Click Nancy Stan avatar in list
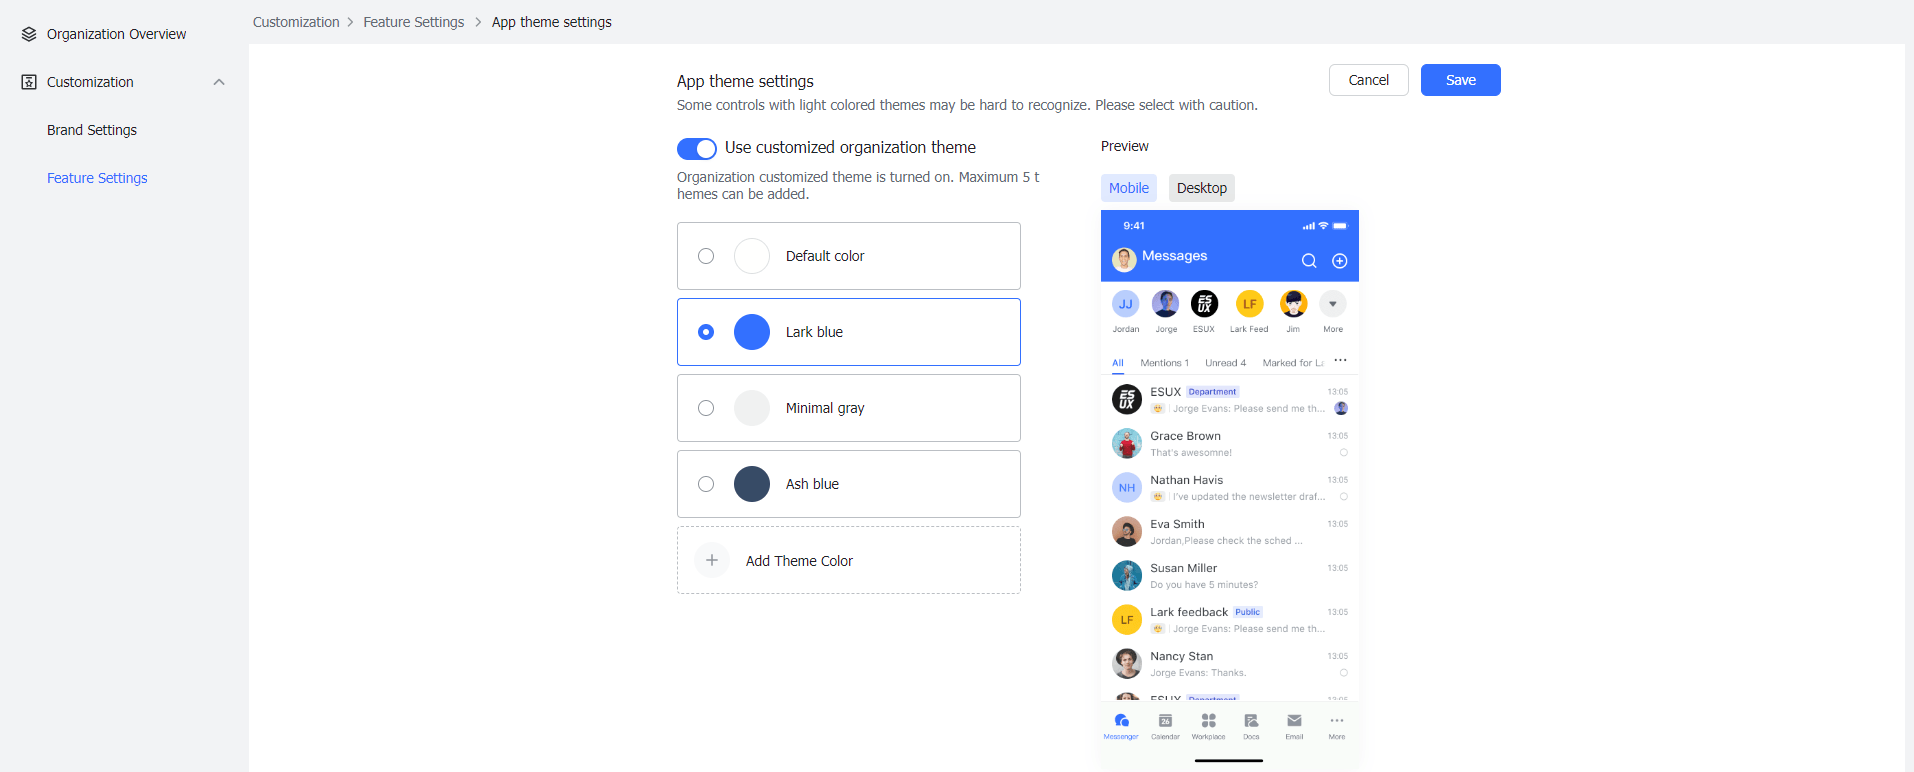Image resolution: width=1914 pixels, height=772 pixels. pos(1127,663)
